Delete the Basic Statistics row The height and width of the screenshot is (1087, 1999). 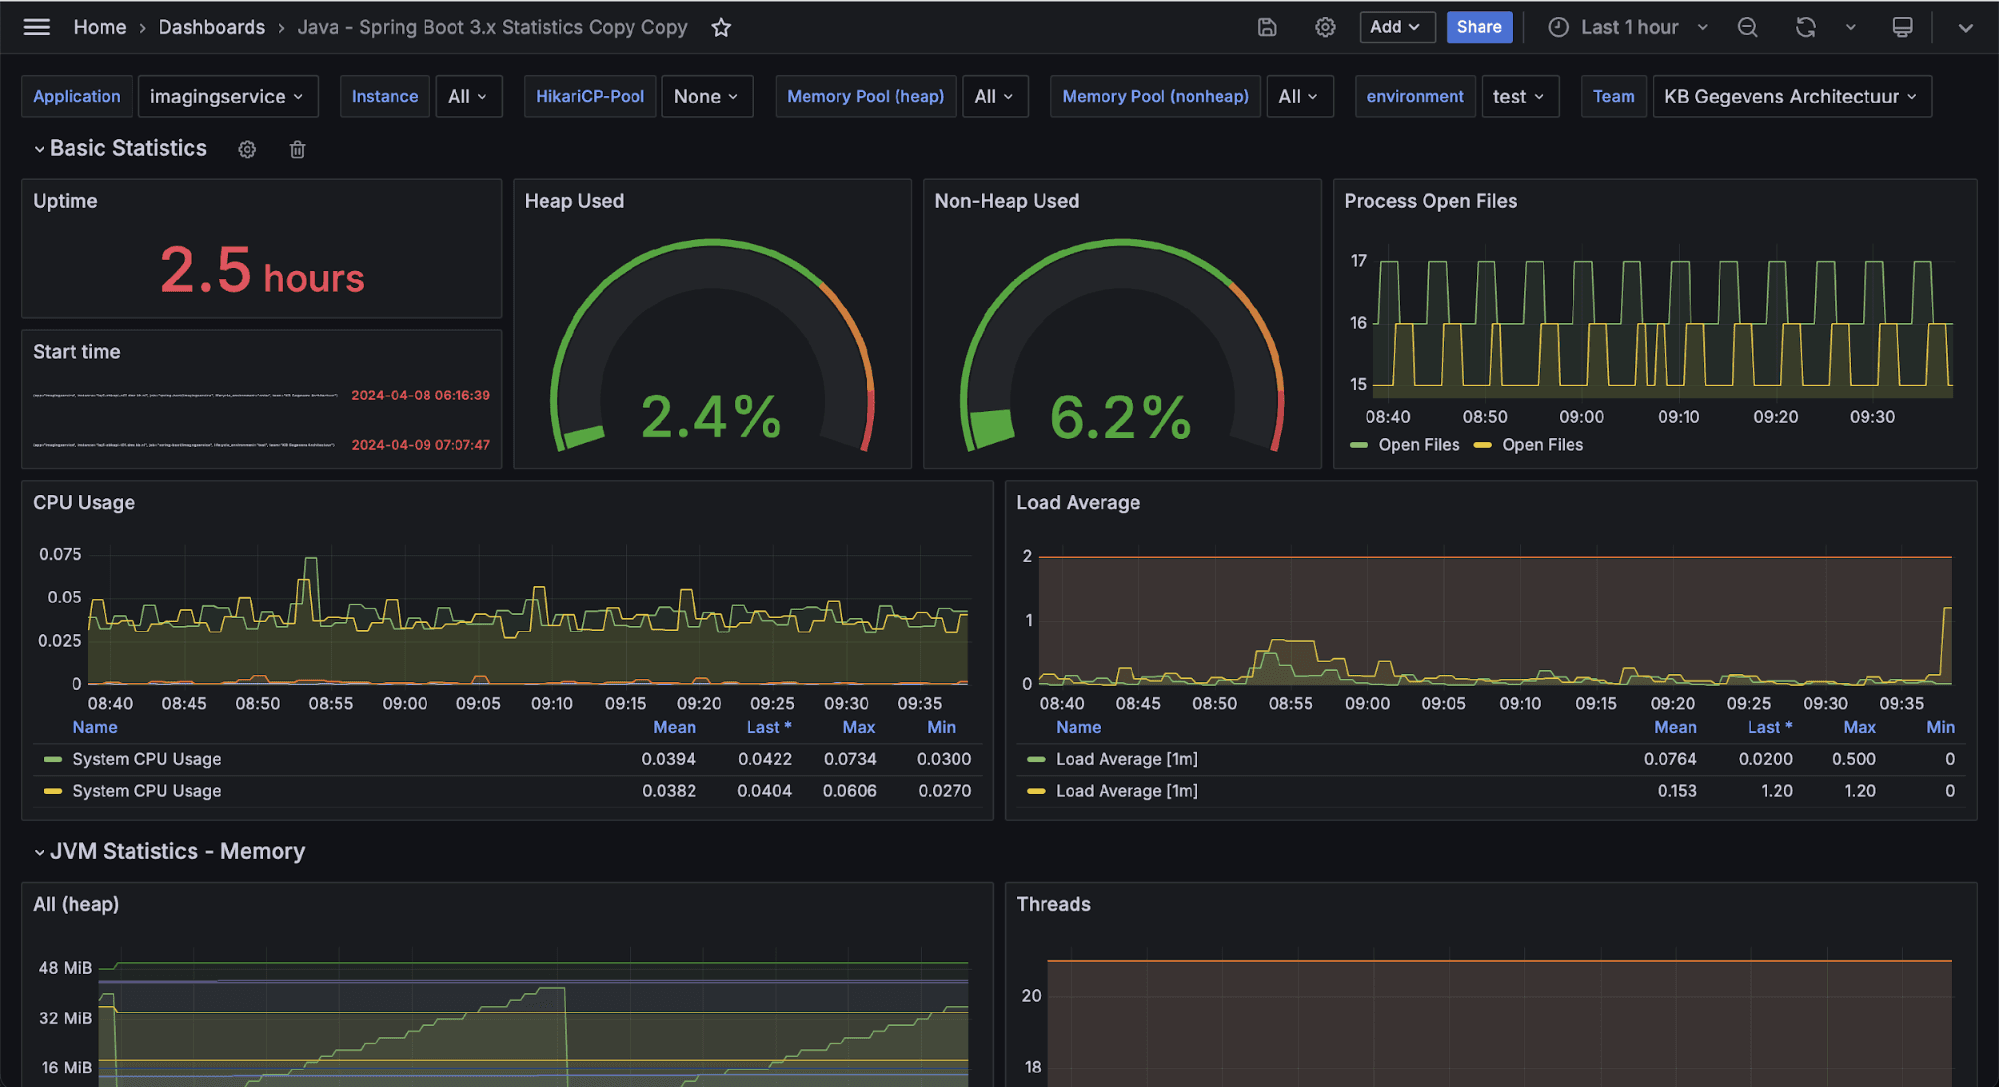pyautogui.click(x=296, y=149)
